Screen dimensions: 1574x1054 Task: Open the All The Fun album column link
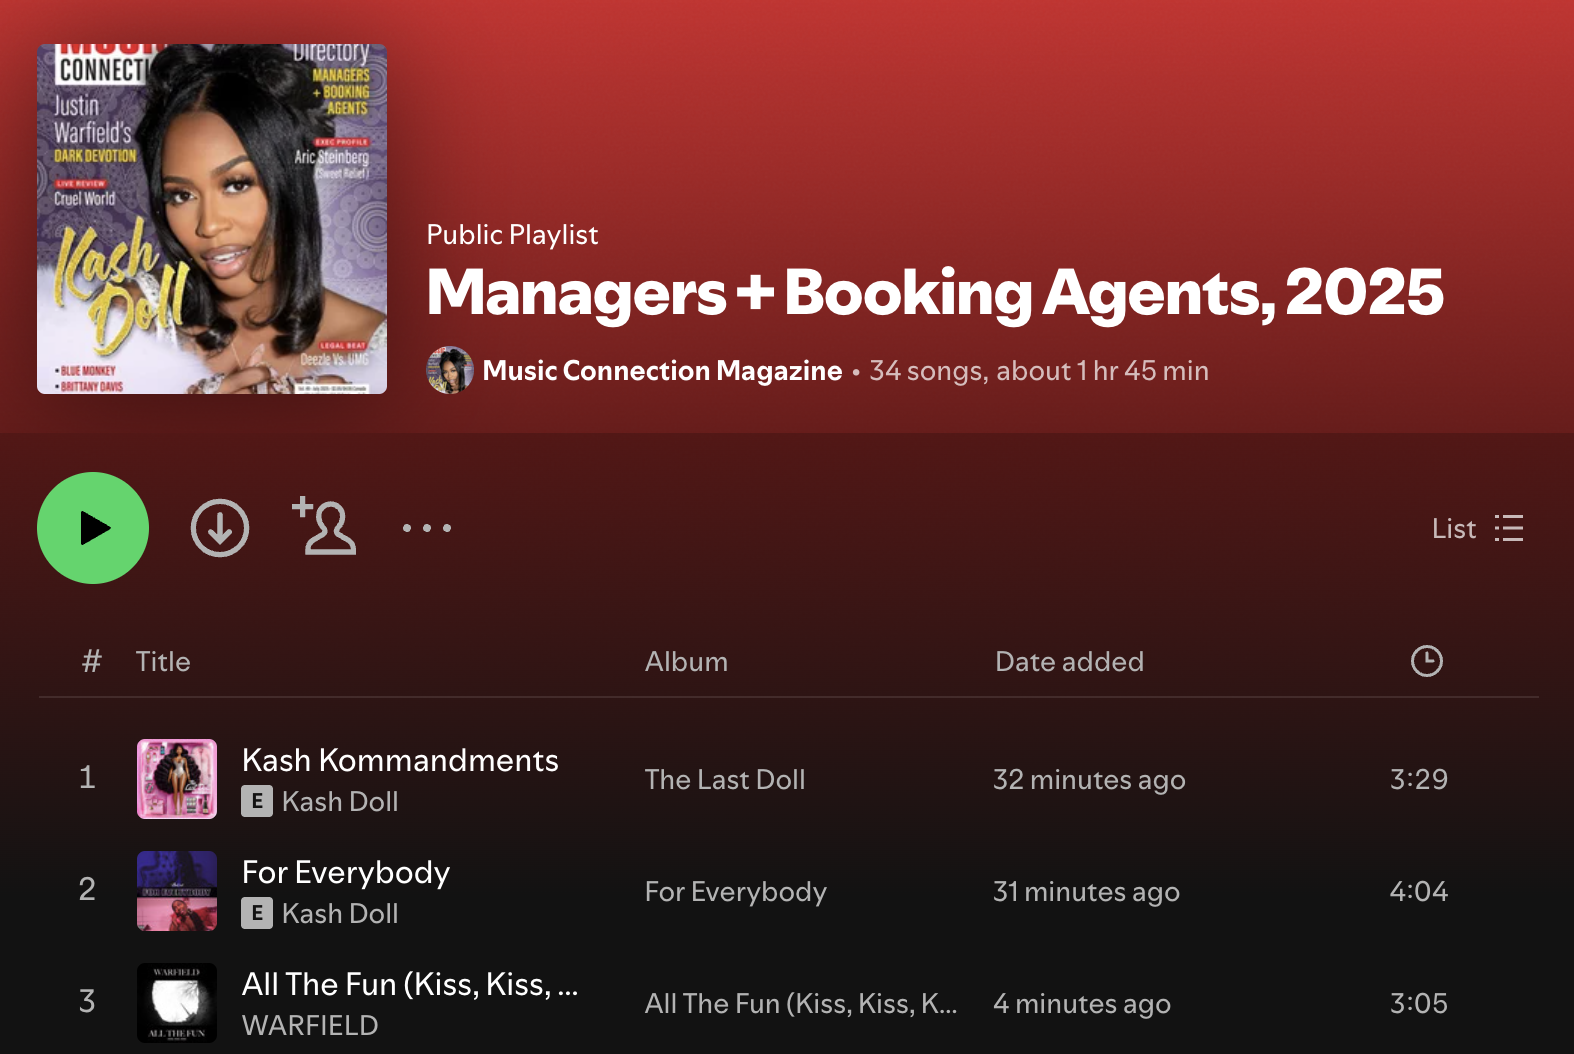(x=801, y=1003)
